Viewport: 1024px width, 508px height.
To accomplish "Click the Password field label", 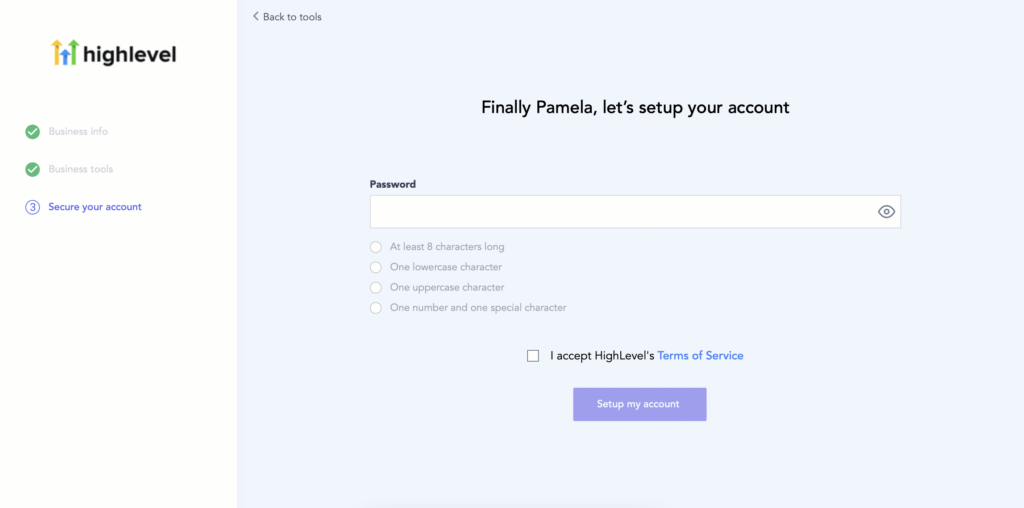I will [393, 184].
